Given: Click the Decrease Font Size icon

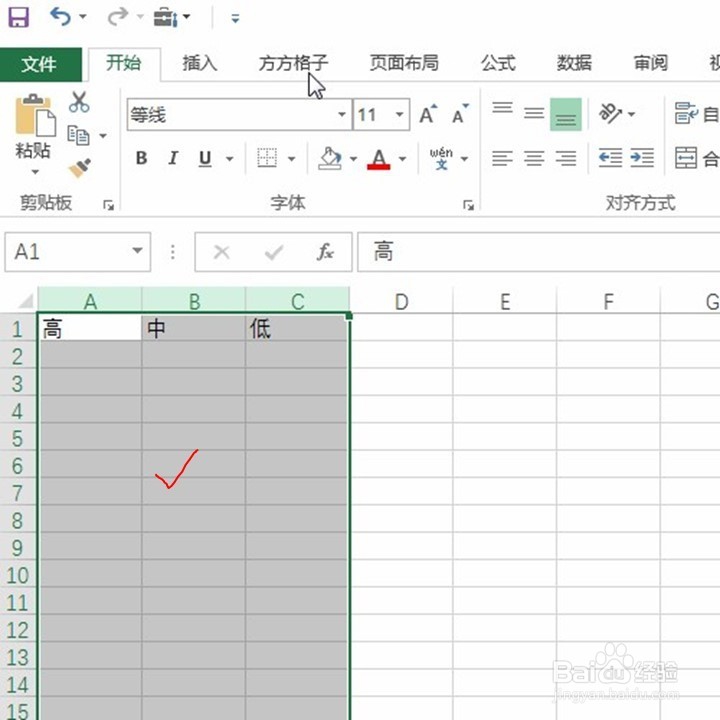Looking at the screenshot, I should coord(460,114).
